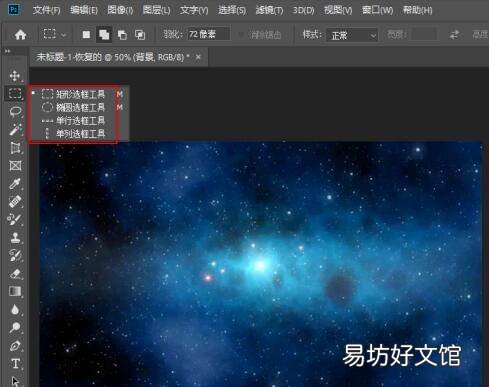Open the 滤镜(T) menu
Image resolution: width=489 pixels, height=387 pixels.
tap(269, 10)
